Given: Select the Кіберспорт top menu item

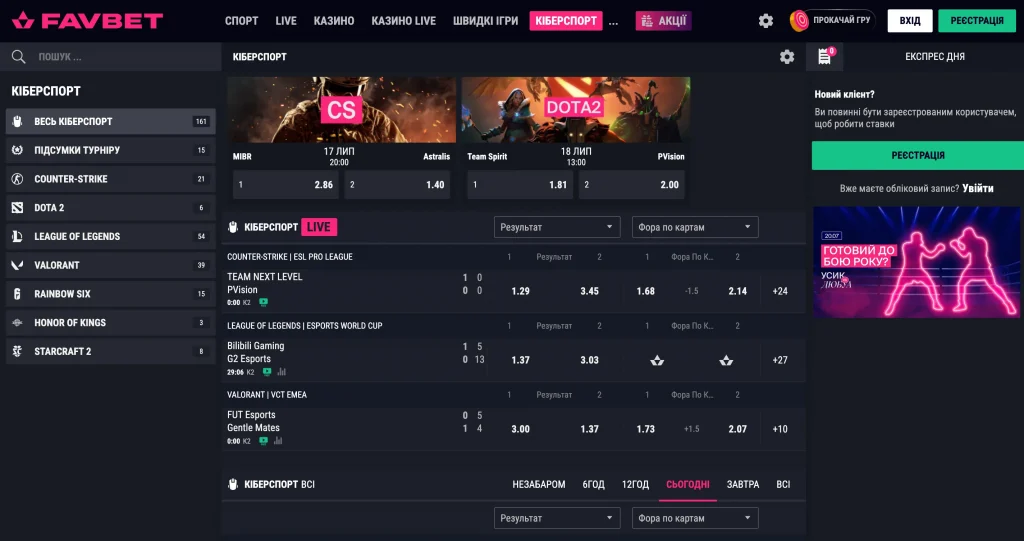Looking at the screenshot, I should pyautogui.click(x=566, y=21).
